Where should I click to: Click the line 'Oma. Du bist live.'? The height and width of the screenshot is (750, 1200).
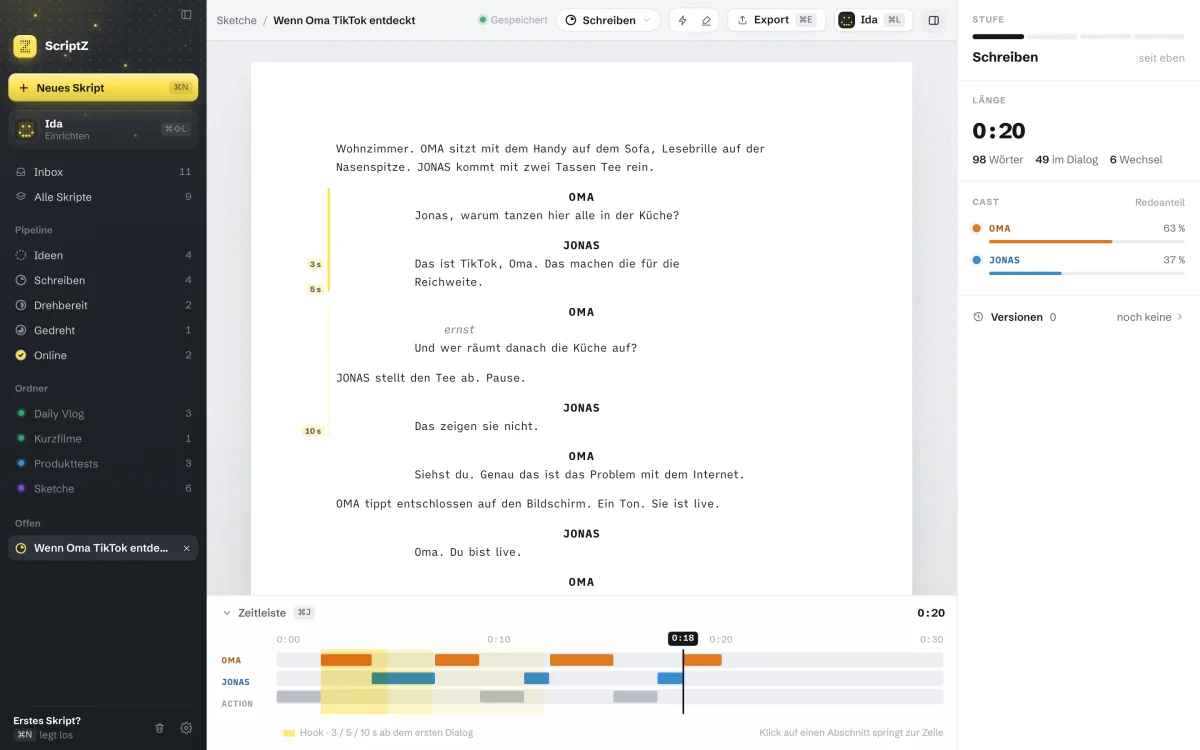click(468, 552)
